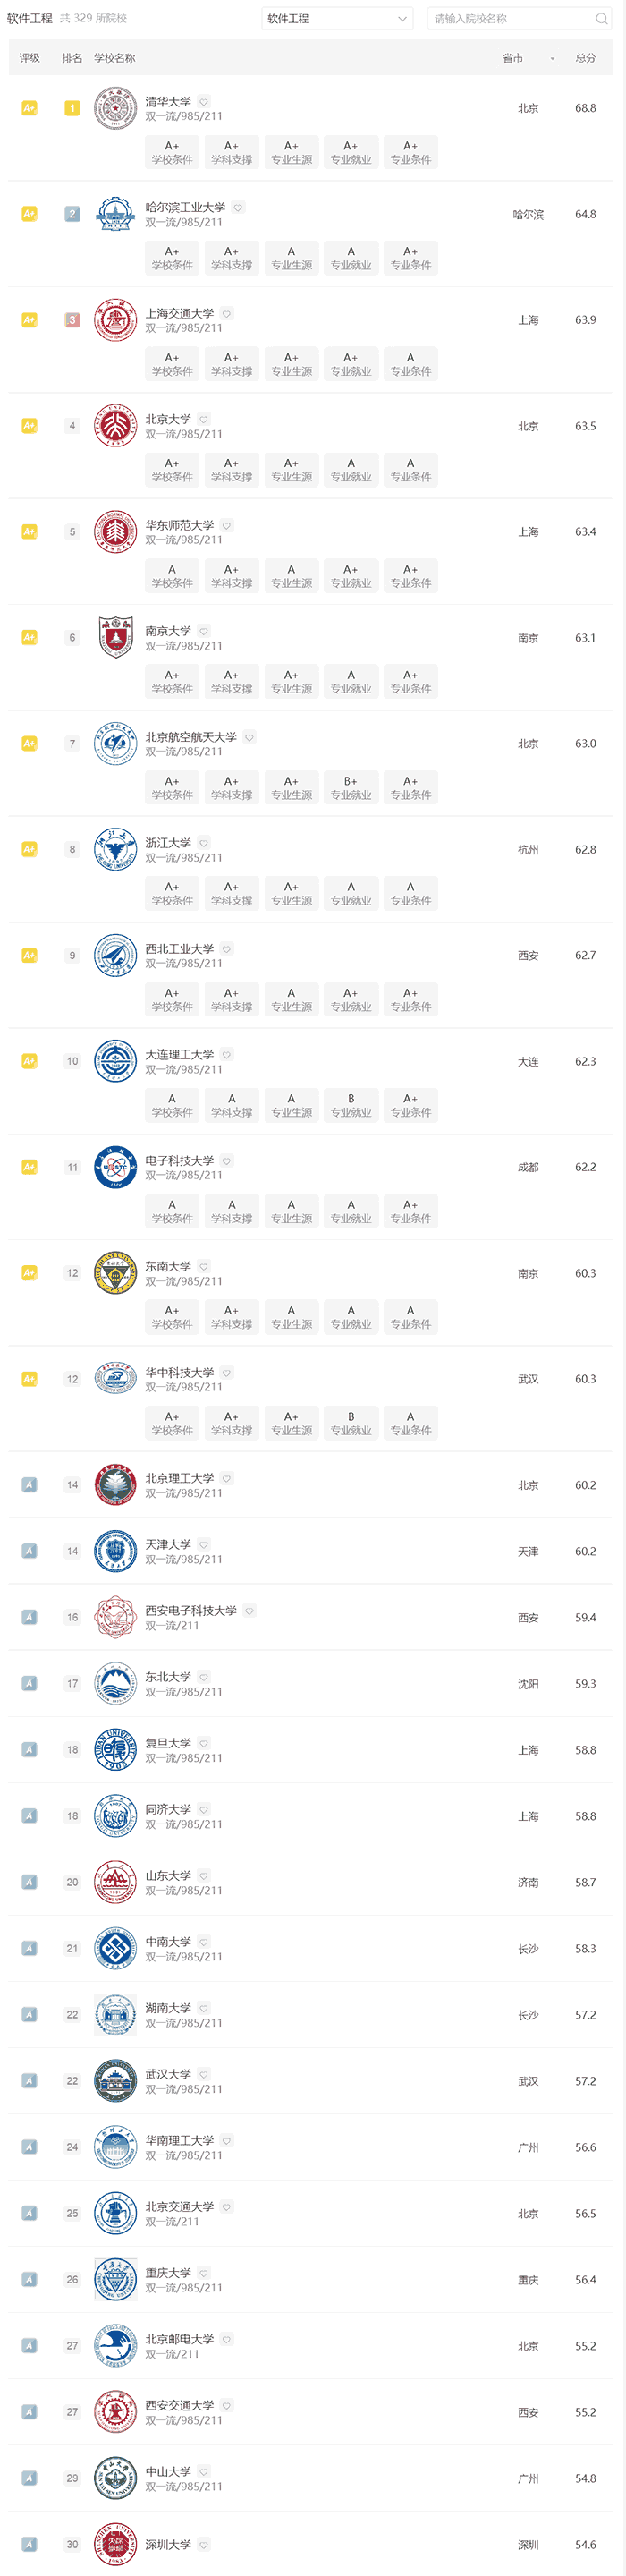The width and height of the screenshot is (626, 2576).
Task: Open the 软件工程 subject dropdown
Action: 337,19
